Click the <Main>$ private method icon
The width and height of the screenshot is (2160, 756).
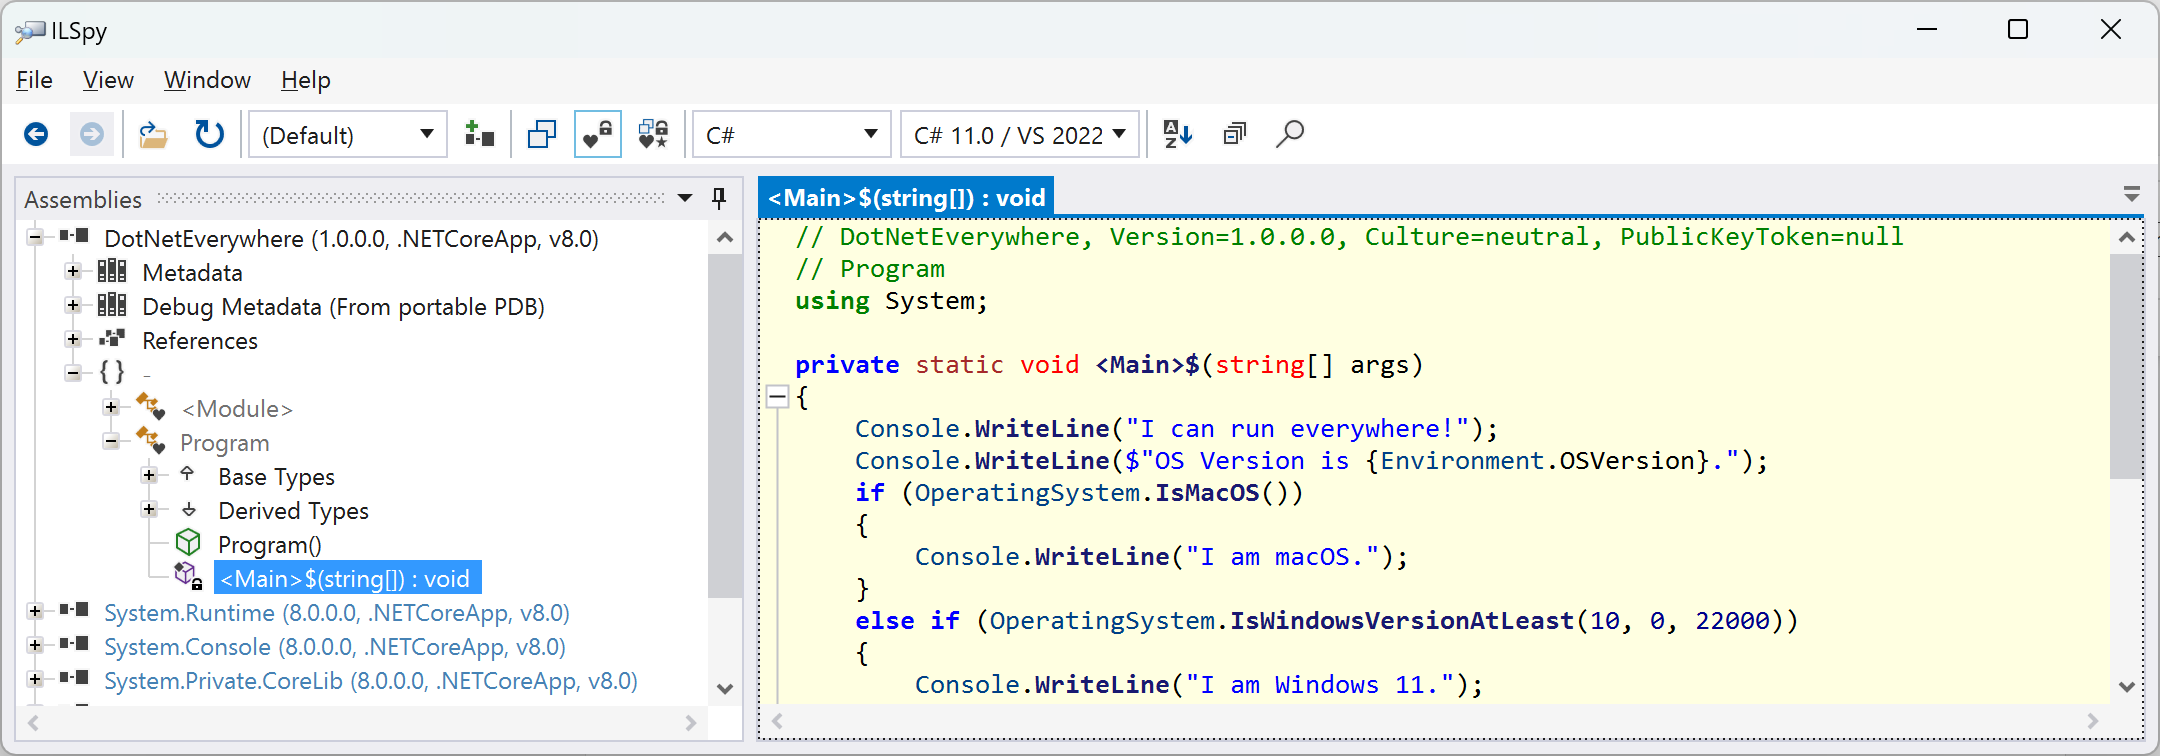189,577
